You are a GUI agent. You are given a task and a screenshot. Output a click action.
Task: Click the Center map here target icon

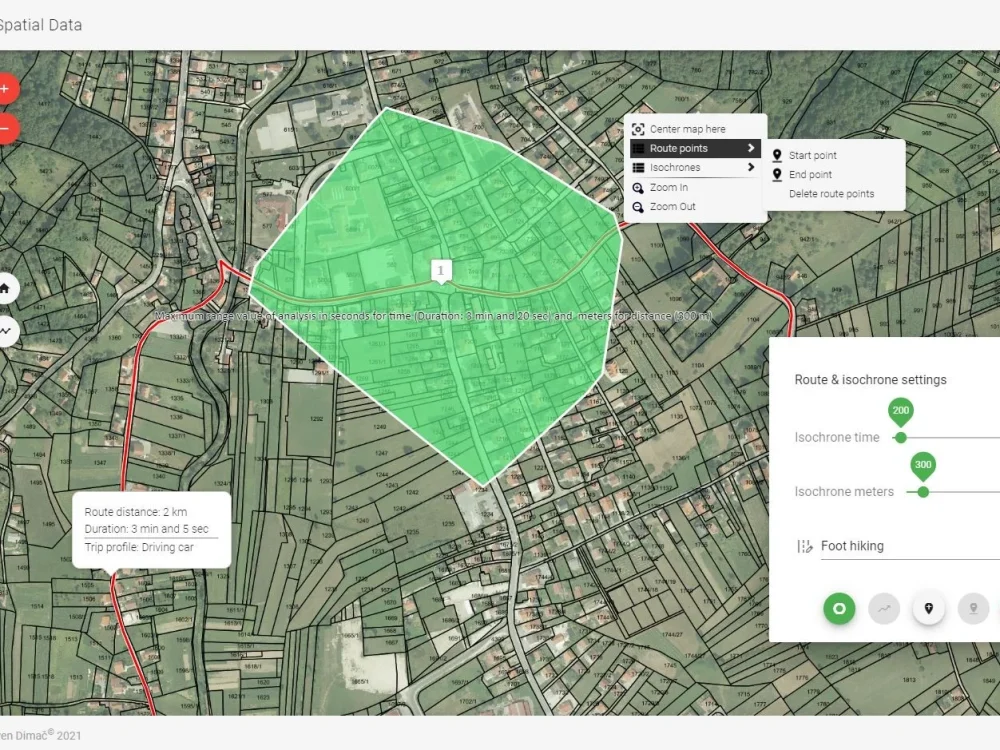pos(638,129)
